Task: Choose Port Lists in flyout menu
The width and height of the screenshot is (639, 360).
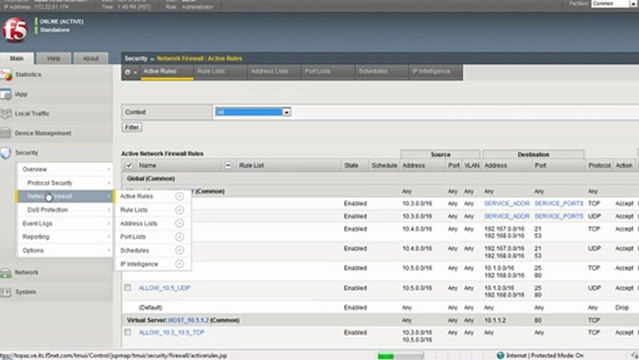Action: tap(133, 237)
